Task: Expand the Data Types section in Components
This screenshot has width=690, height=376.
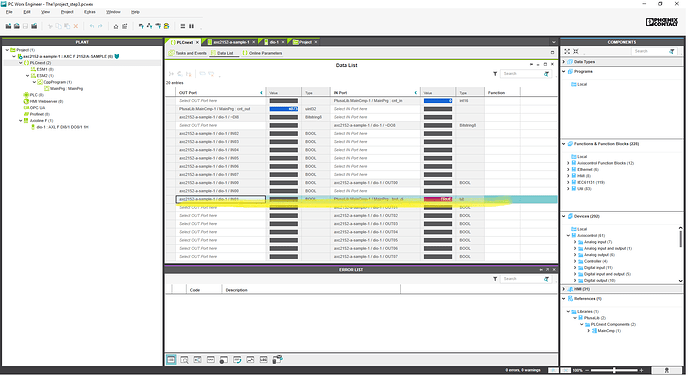Action: pos(564,62)
